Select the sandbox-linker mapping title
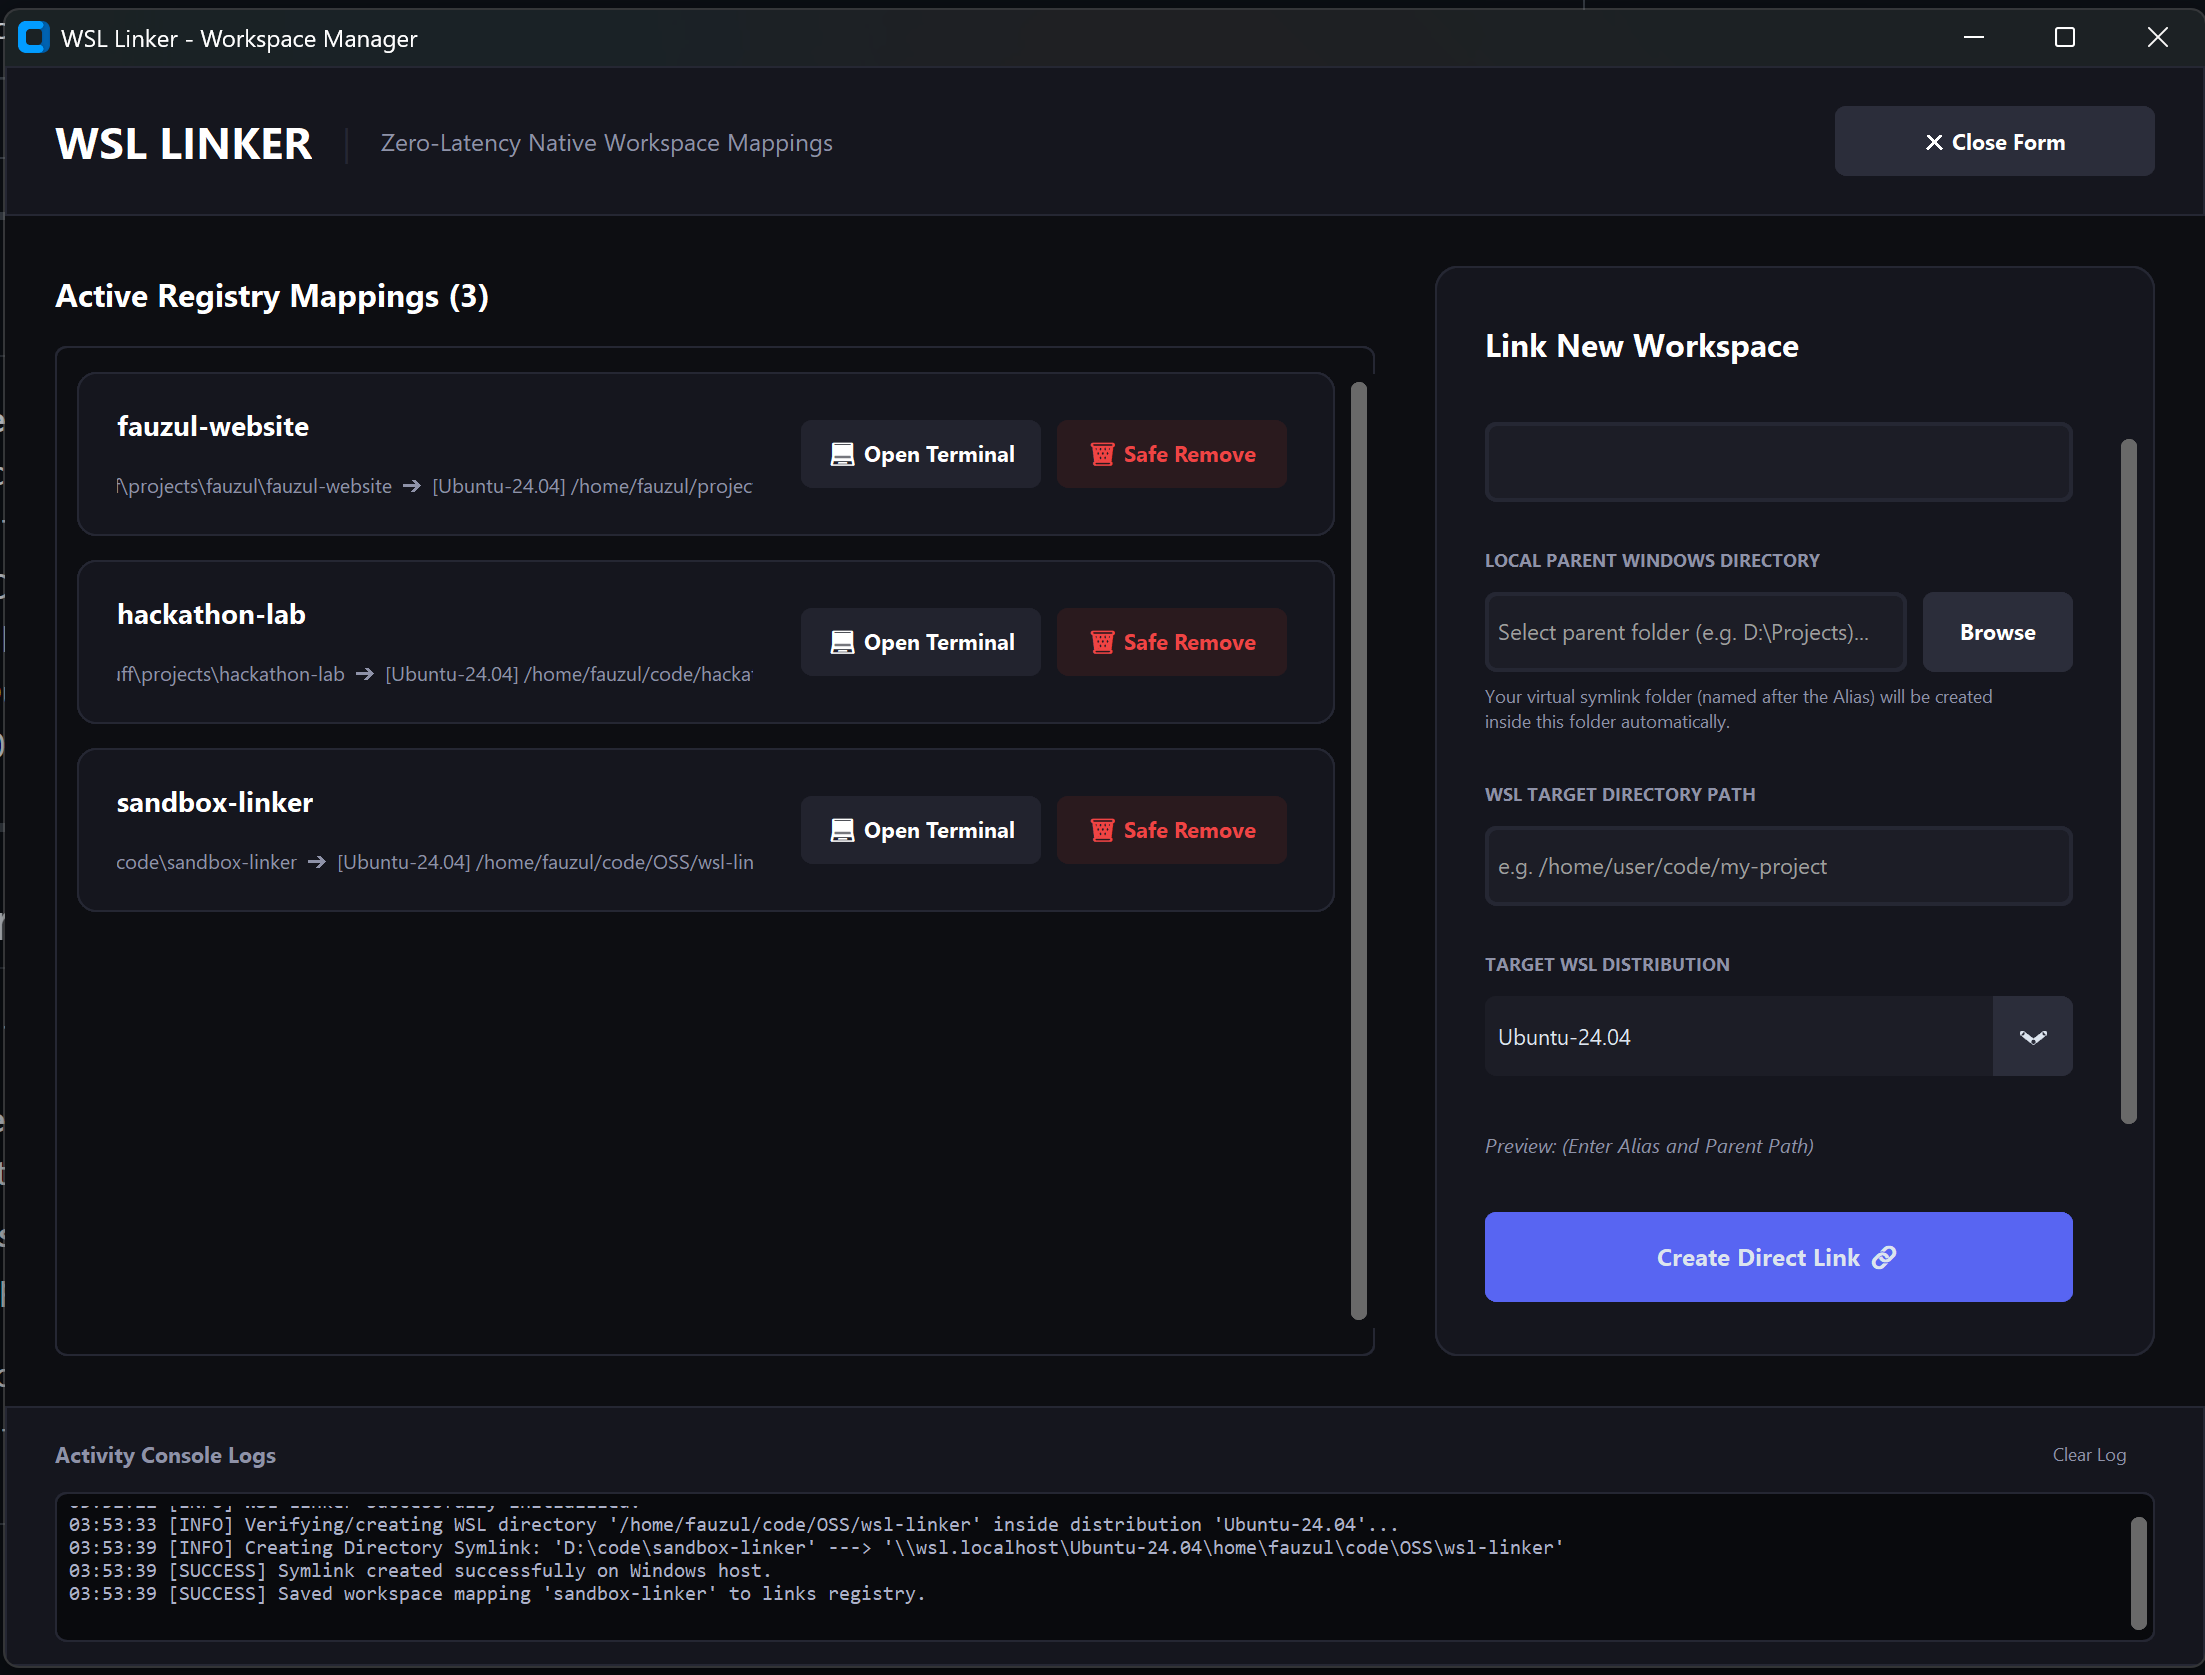 point(215,803)
